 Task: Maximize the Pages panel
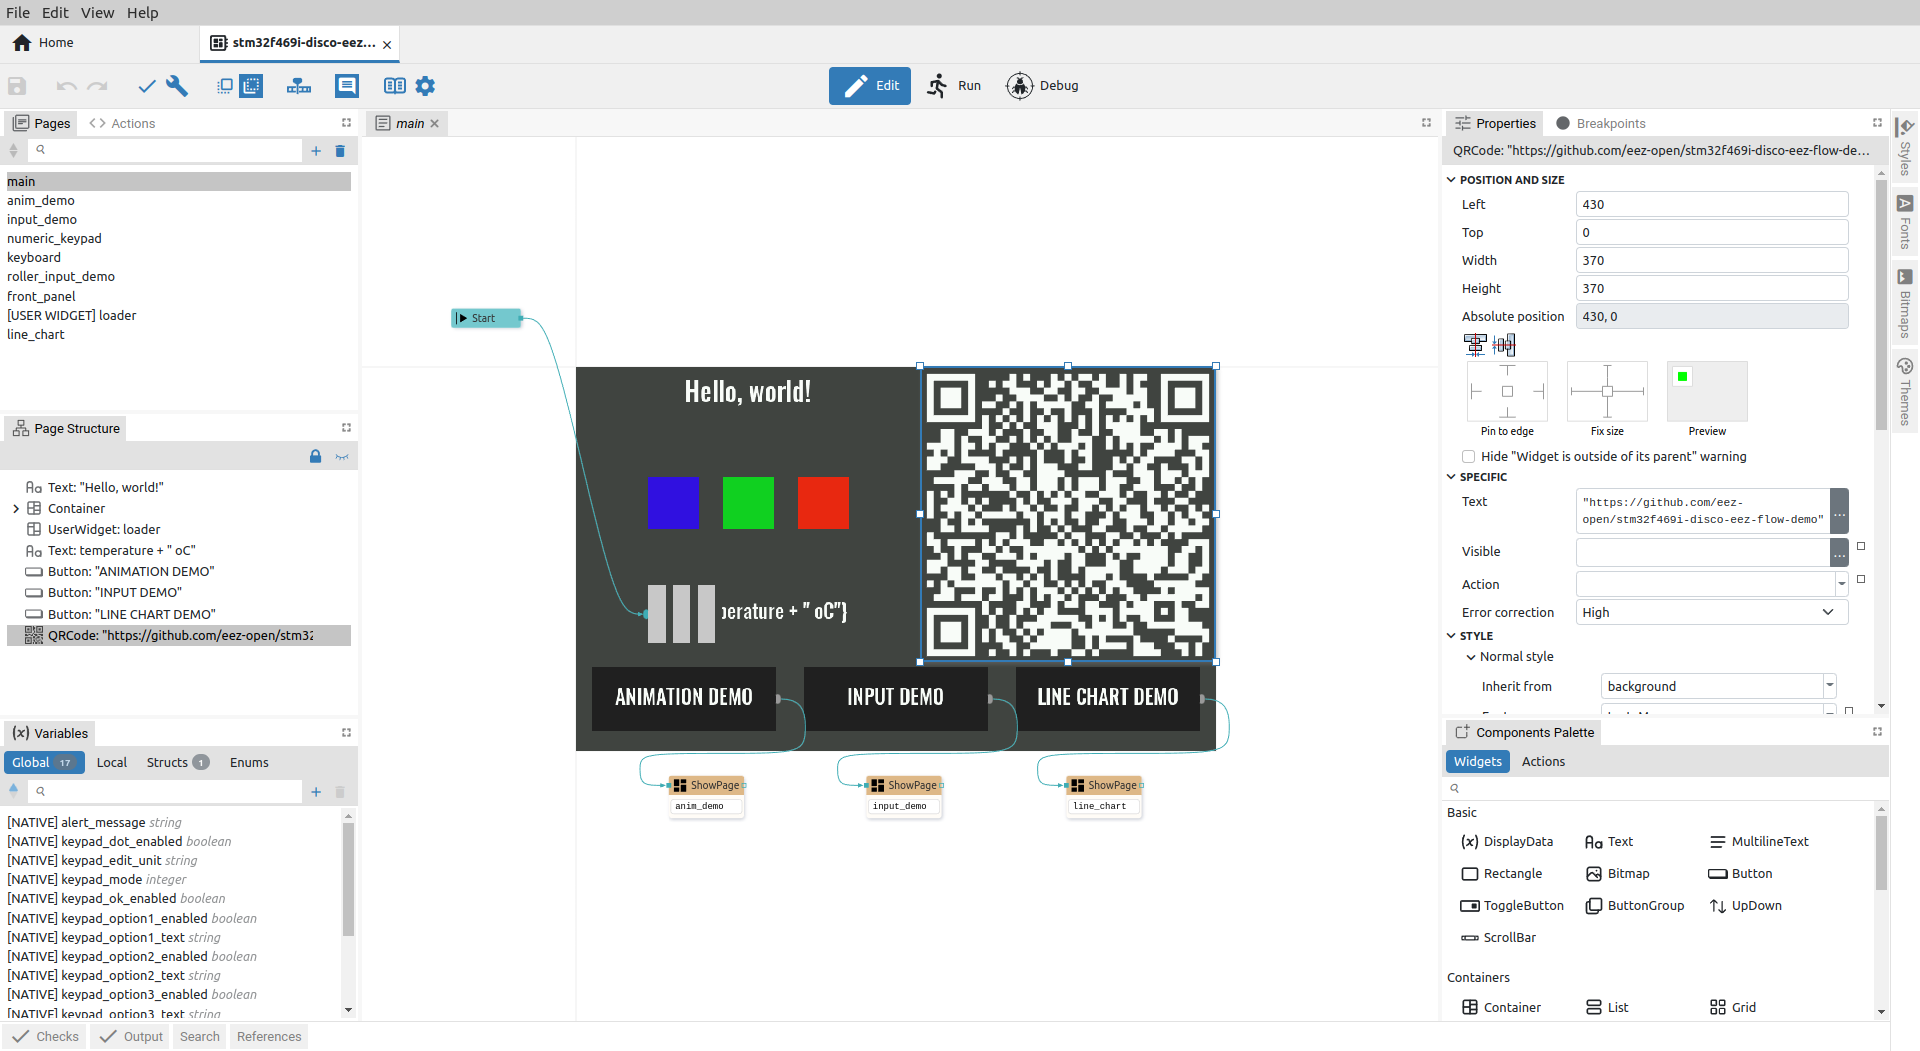(347, 123)
